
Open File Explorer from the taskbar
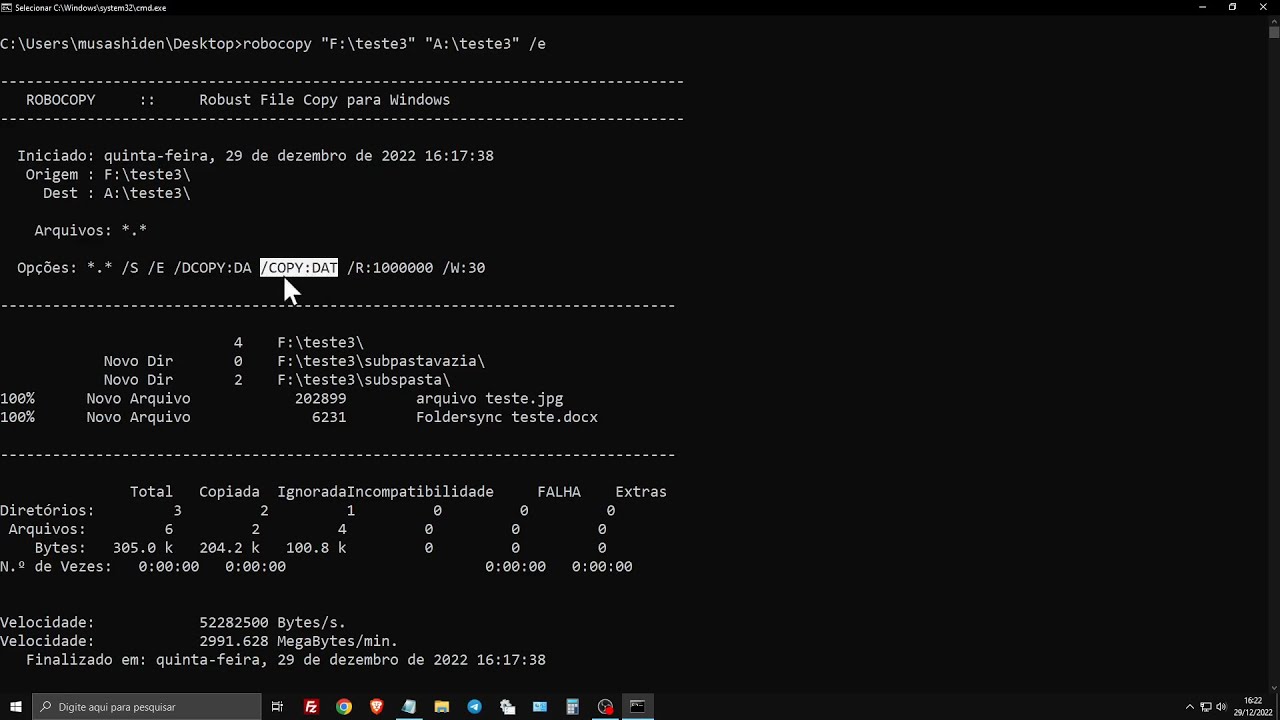coord(442,707)
